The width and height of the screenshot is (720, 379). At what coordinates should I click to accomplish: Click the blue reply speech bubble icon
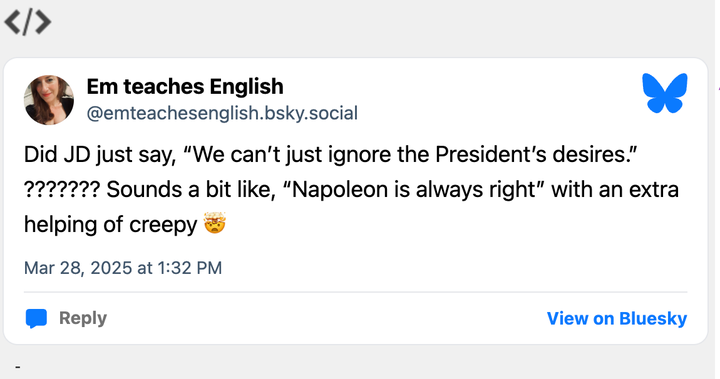point(36,318)
